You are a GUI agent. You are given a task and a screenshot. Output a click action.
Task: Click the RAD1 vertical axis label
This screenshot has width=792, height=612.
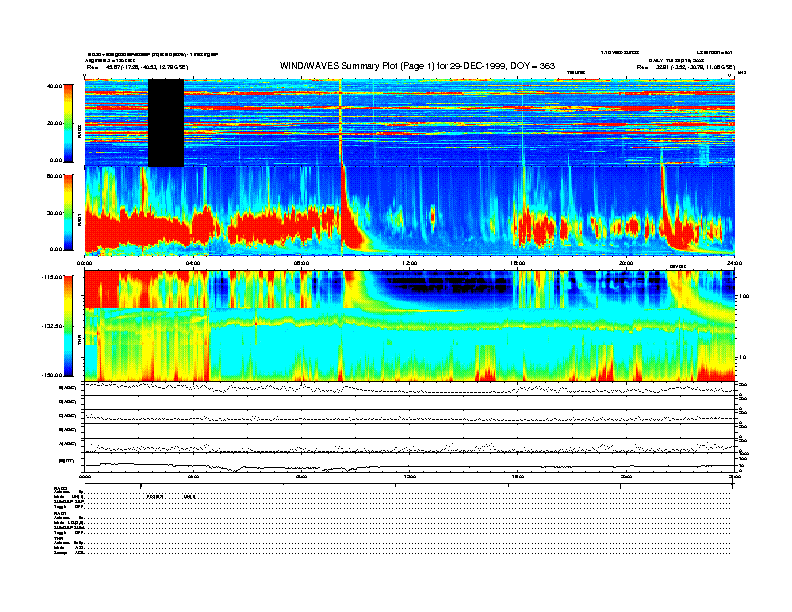(80, 219)
